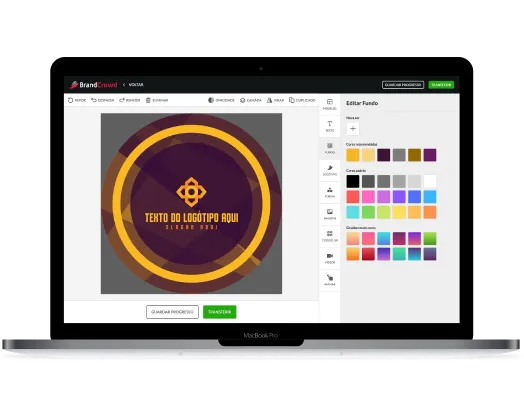Viewport: 524px width, 419px height.
Task: Select the logo text on the canvas
Action: click(x=191, y=218)
